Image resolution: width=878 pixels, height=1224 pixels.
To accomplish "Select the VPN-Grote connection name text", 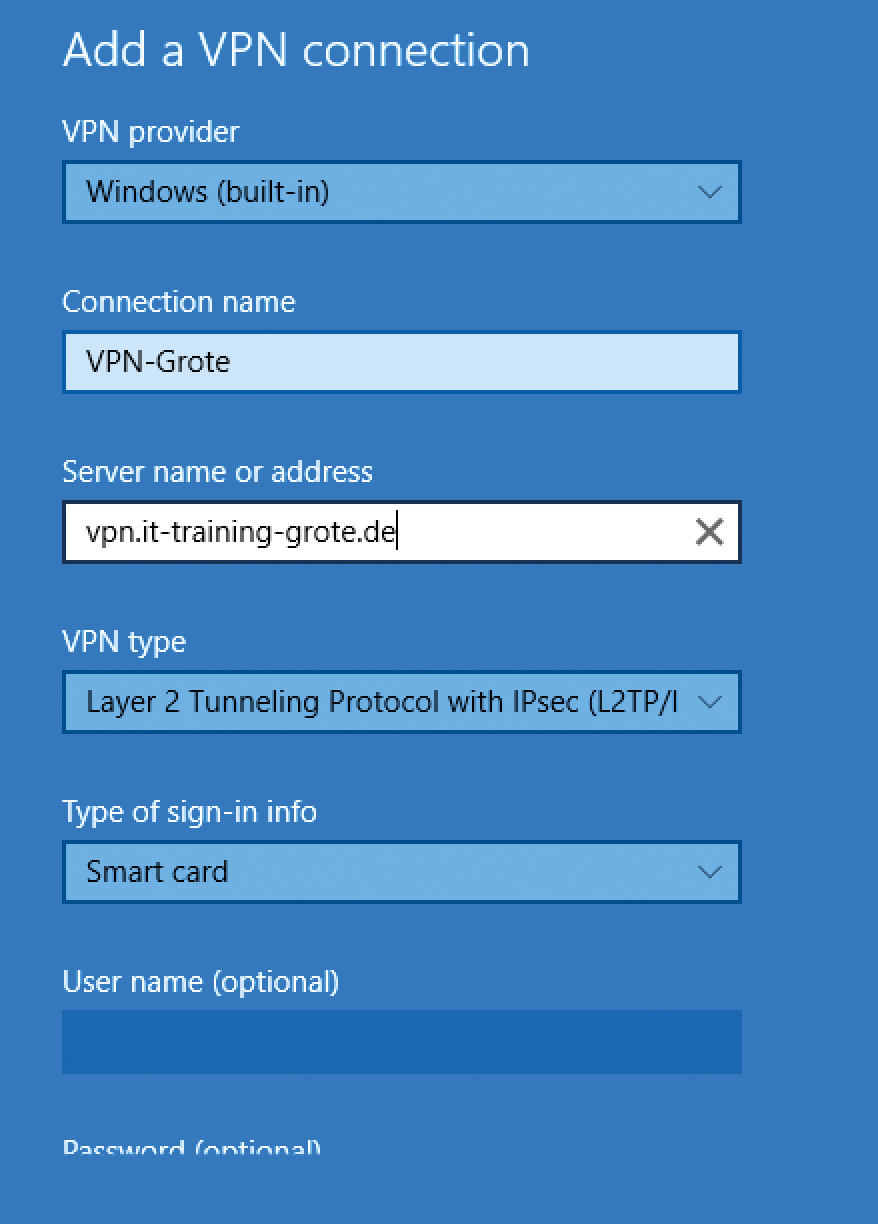I will click(x=155, y=362).
